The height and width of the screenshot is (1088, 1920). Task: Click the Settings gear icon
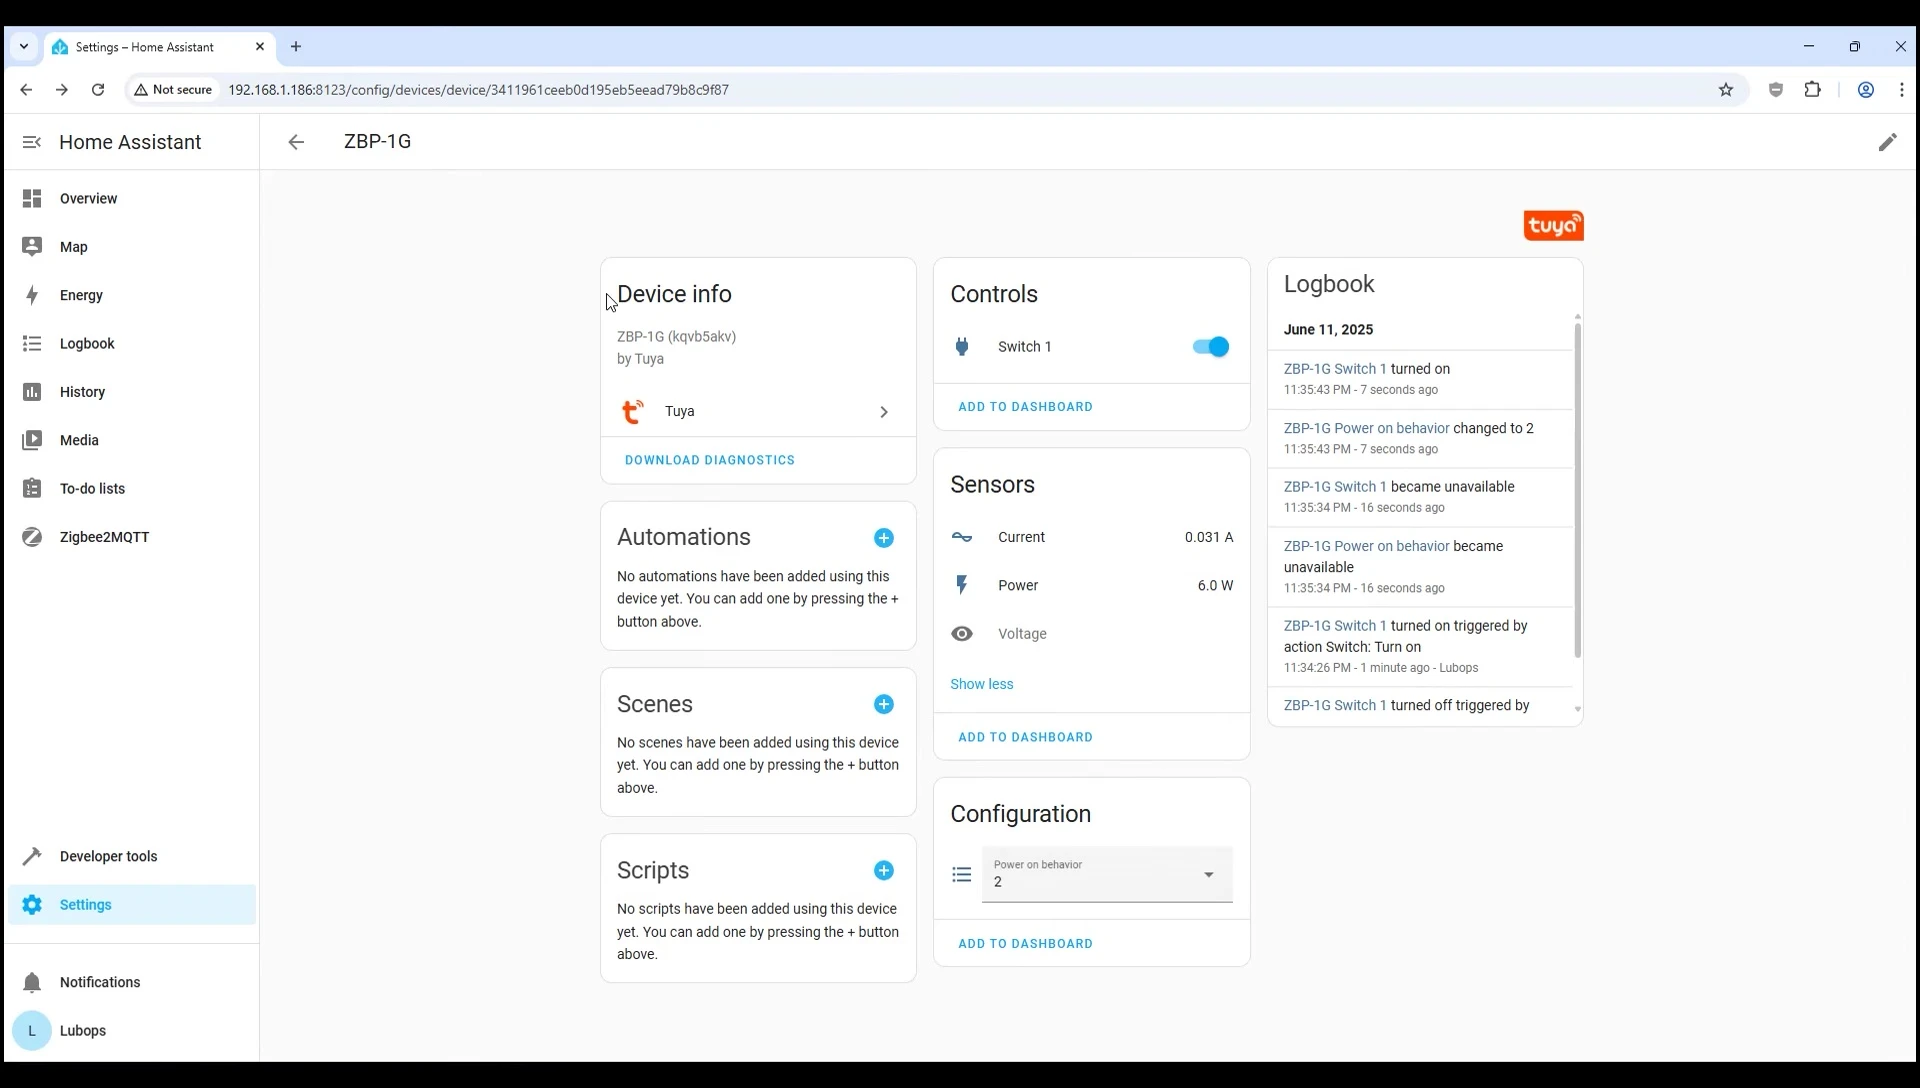coord(32,905)
